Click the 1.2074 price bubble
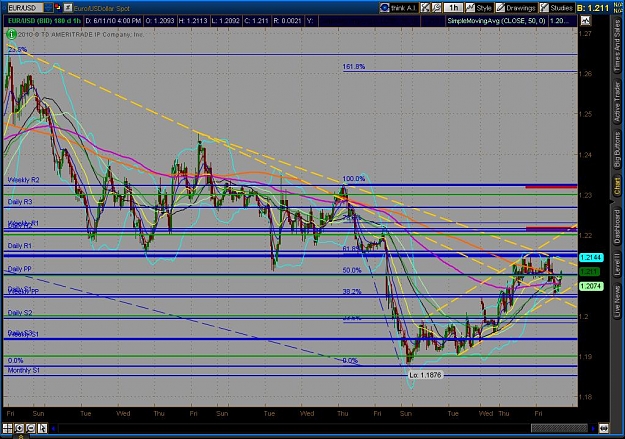 (x=591, y=286)
